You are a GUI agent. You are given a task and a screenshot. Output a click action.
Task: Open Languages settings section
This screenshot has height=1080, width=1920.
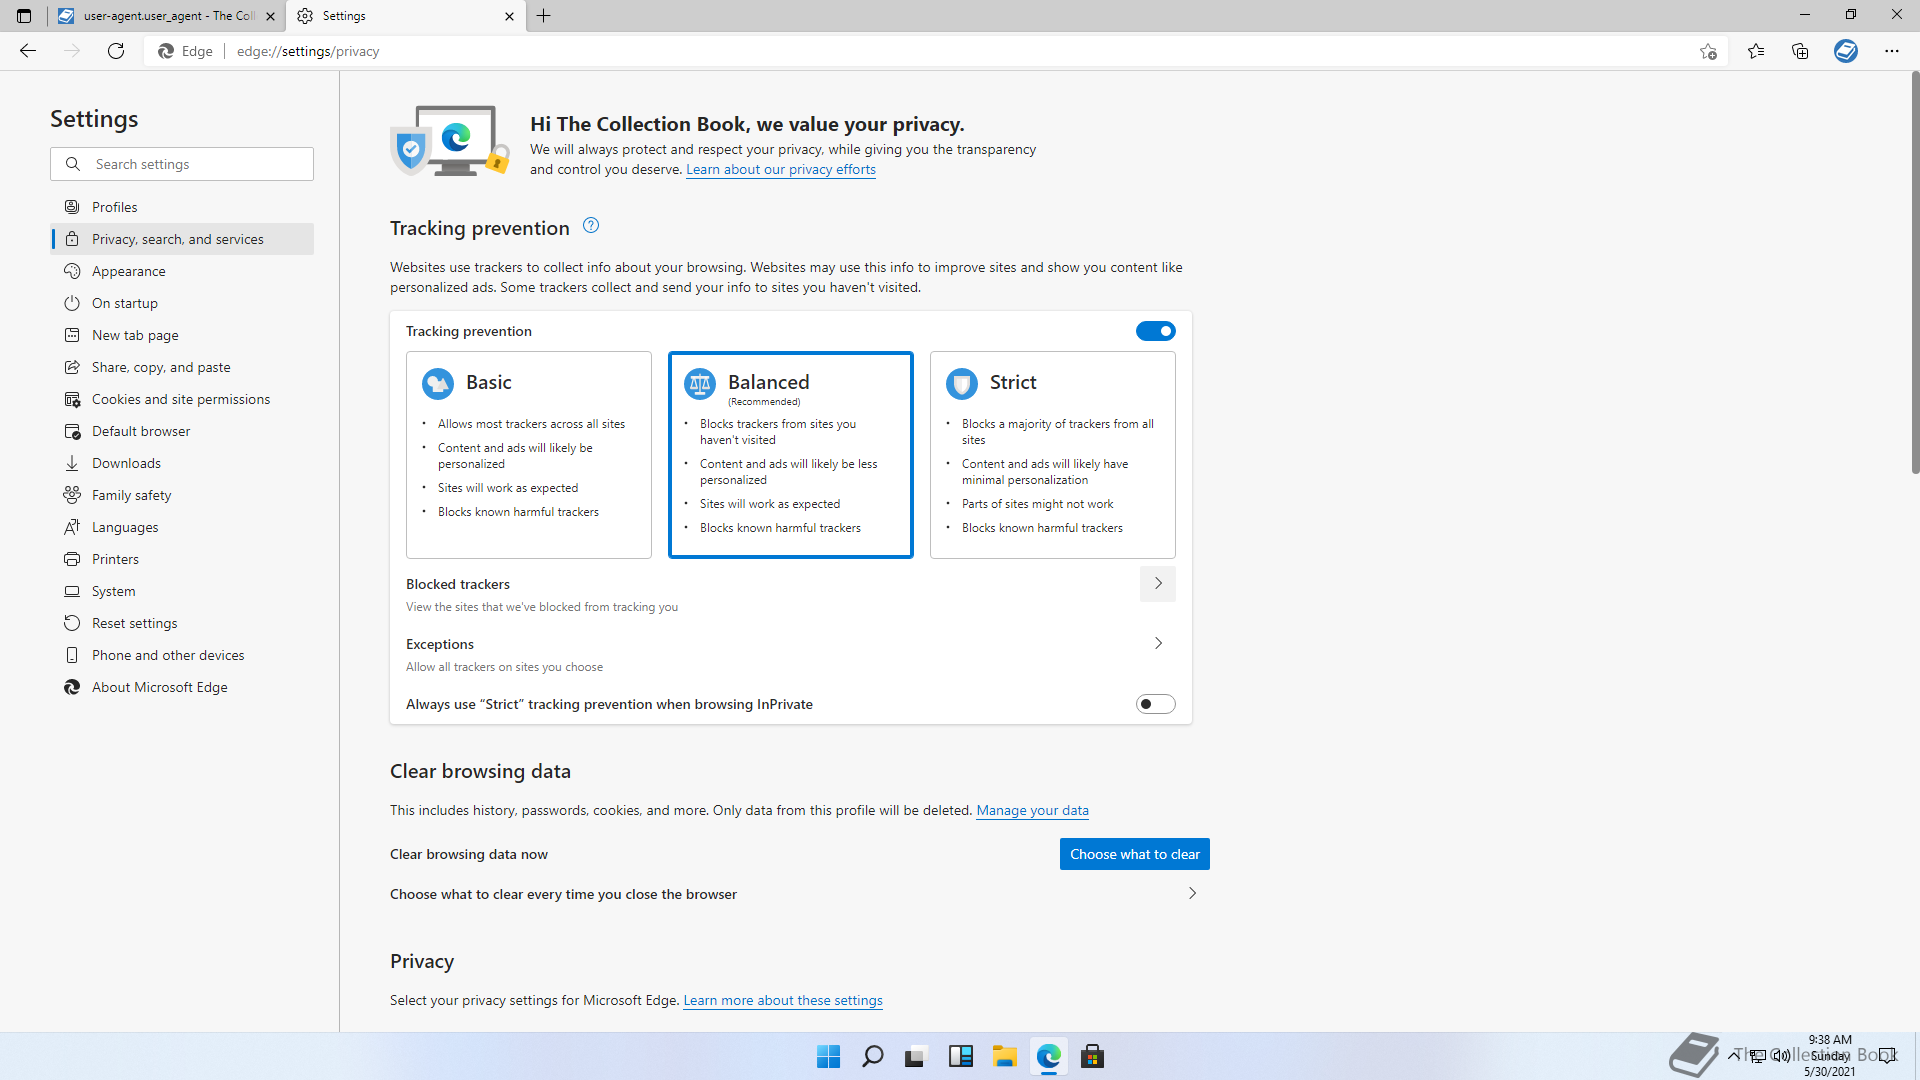(182, 527)
